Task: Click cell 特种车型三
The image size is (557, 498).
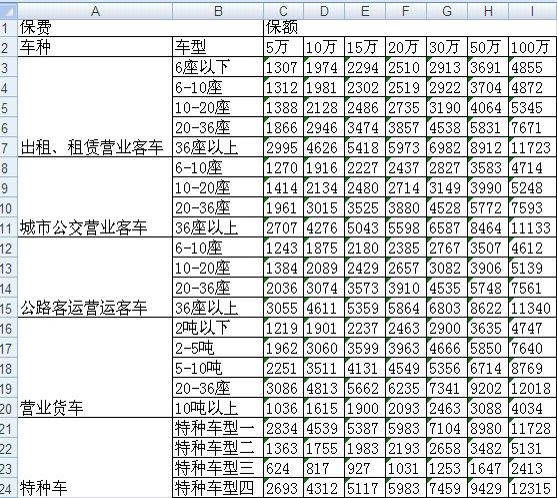Action: point(218,468)
